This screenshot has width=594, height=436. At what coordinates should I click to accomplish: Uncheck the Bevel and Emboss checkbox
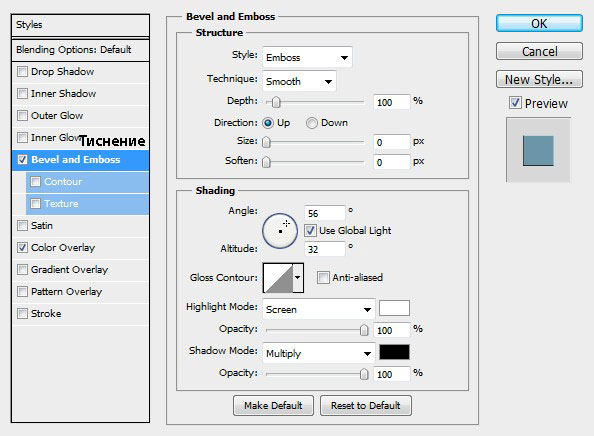tap(22, 159)
